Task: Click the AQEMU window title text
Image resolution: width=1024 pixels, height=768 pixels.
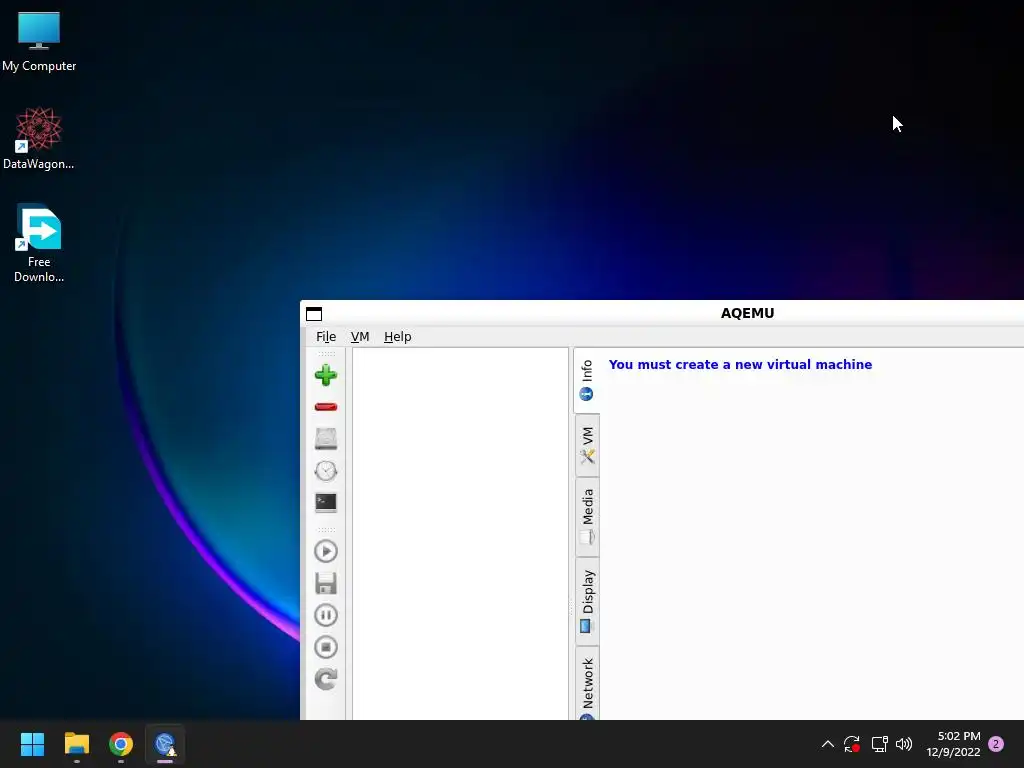Action: 747,313
